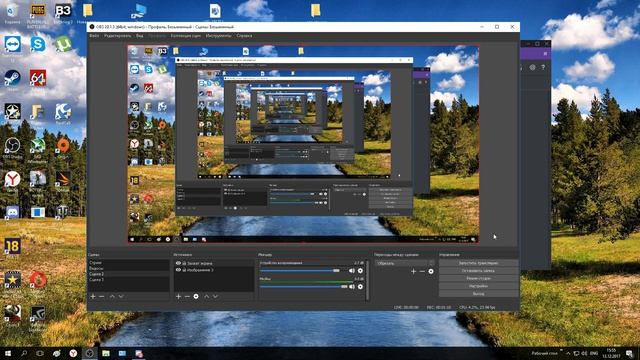Click the help question mark in the purple window
This screenshot has height=360, width=640.
coord(543,67)
